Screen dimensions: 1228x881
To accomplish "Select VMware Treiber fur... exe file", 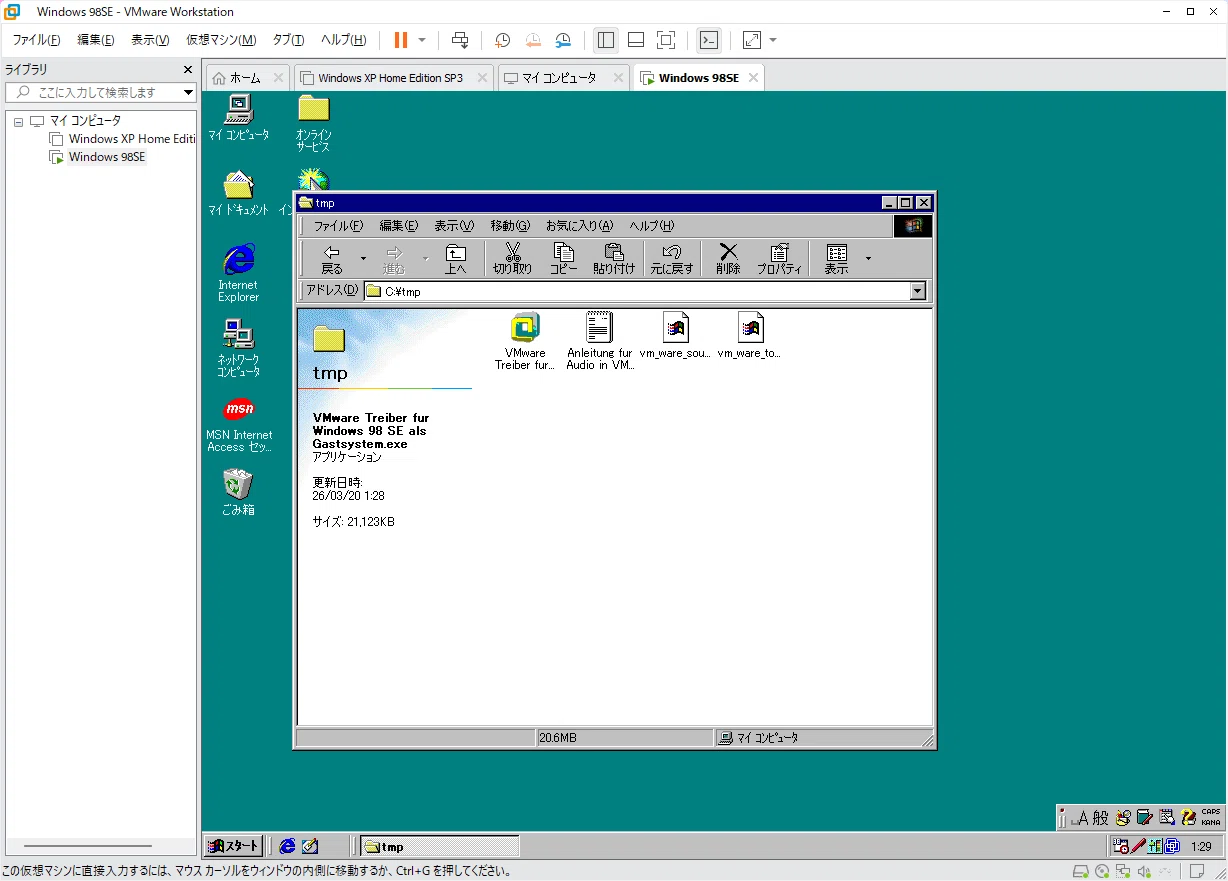I will pos(525,341).
